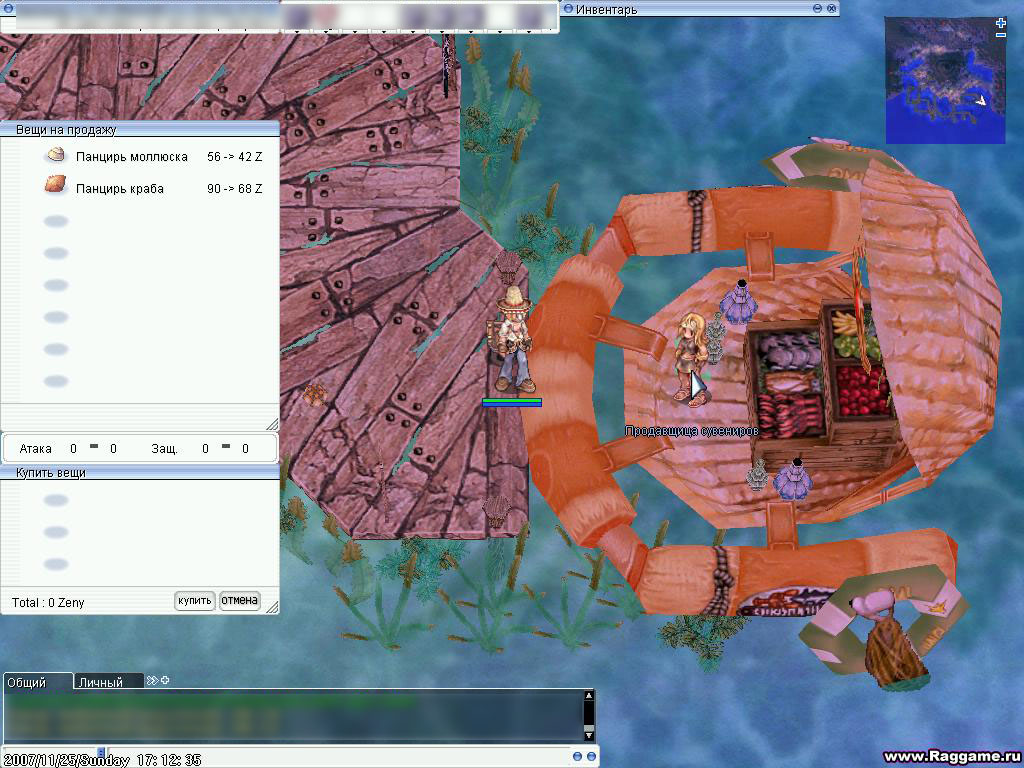Click the Атака stat label
The width and height of the screenshot is (1024, 768).
coord(35,449)
